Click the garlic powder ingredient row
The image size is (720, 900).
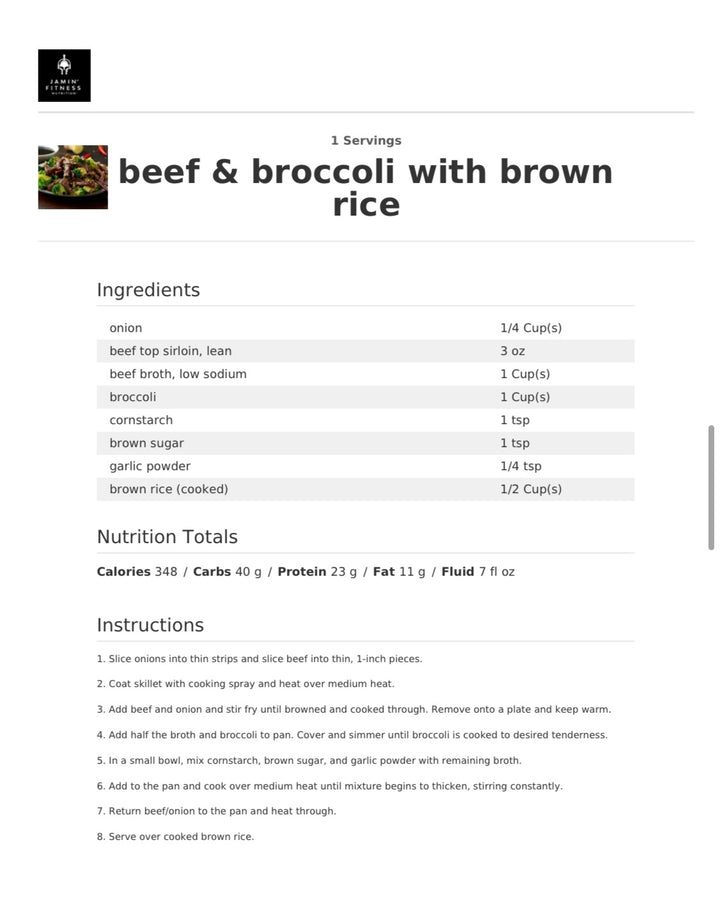pos(365,466)
